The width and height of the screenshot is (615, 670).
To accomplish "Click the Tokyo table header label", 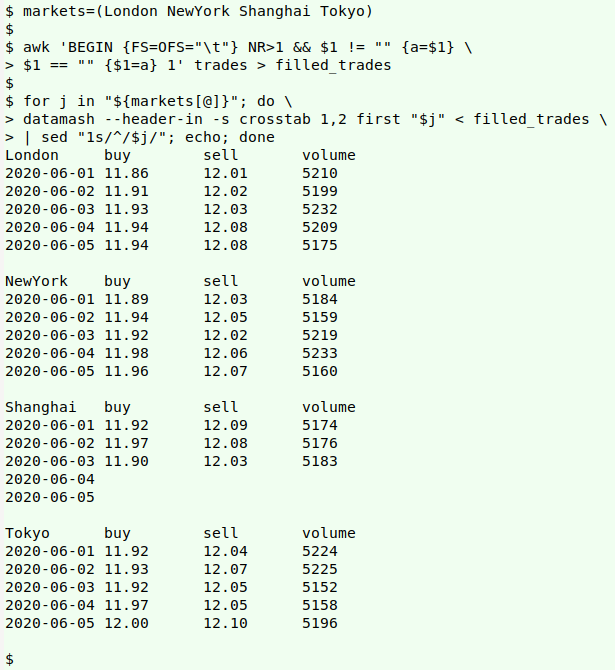I will [27, 534].
